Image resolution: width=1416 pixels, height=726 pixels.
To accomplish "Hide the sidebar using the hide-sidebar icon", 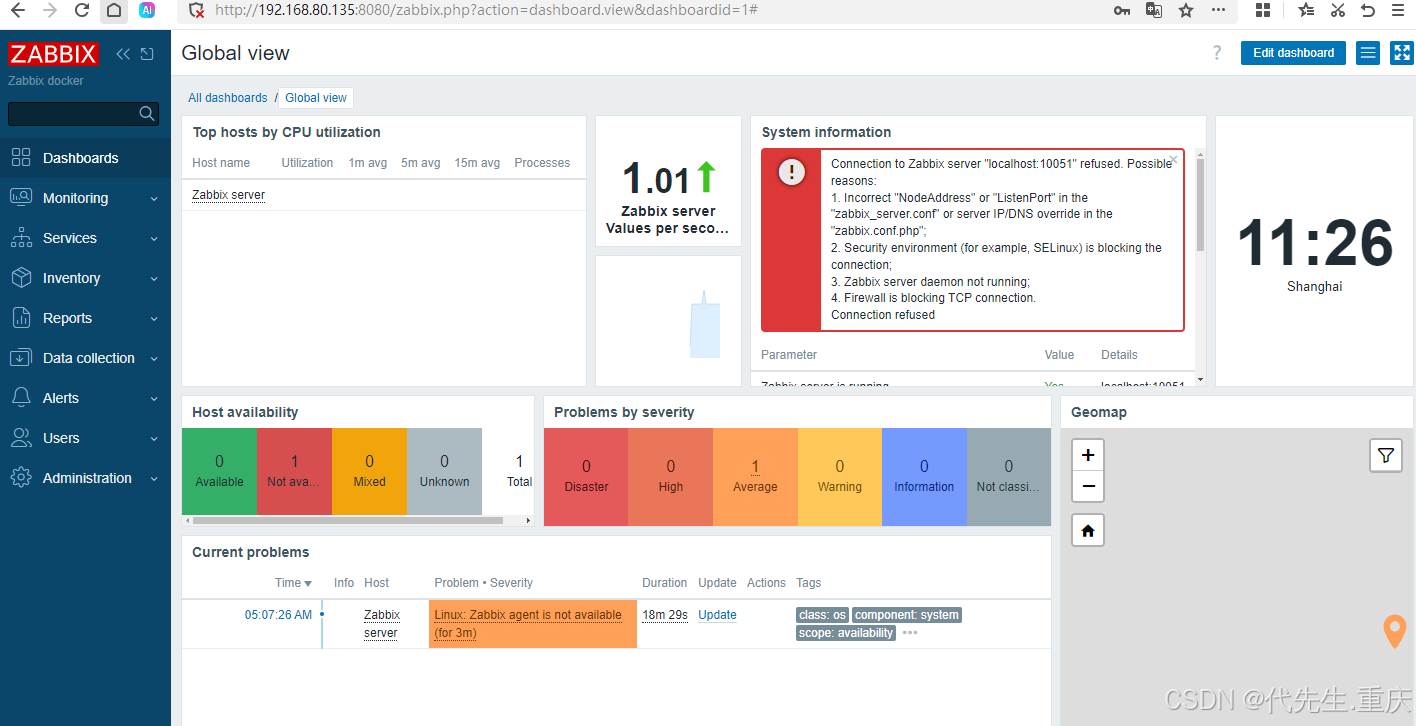I will click(146, 54).
